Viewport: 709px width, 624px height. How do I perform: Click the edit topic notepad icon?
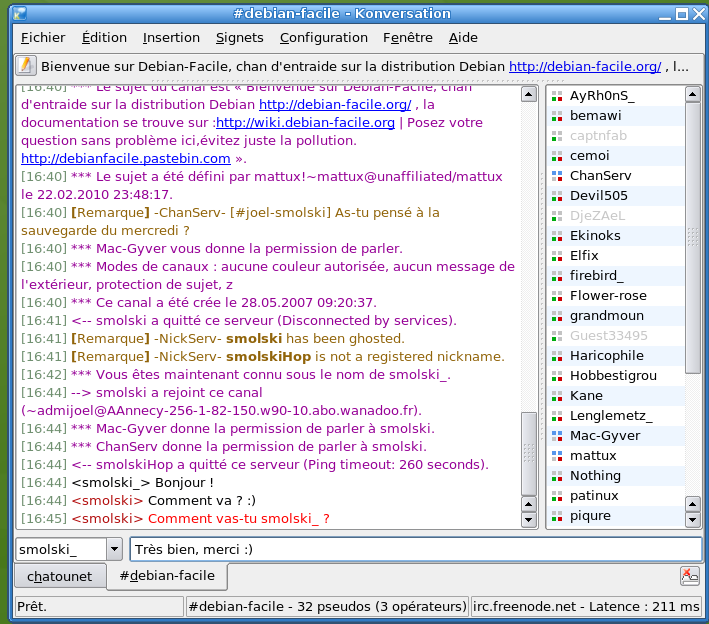click(x=25, y=66)
